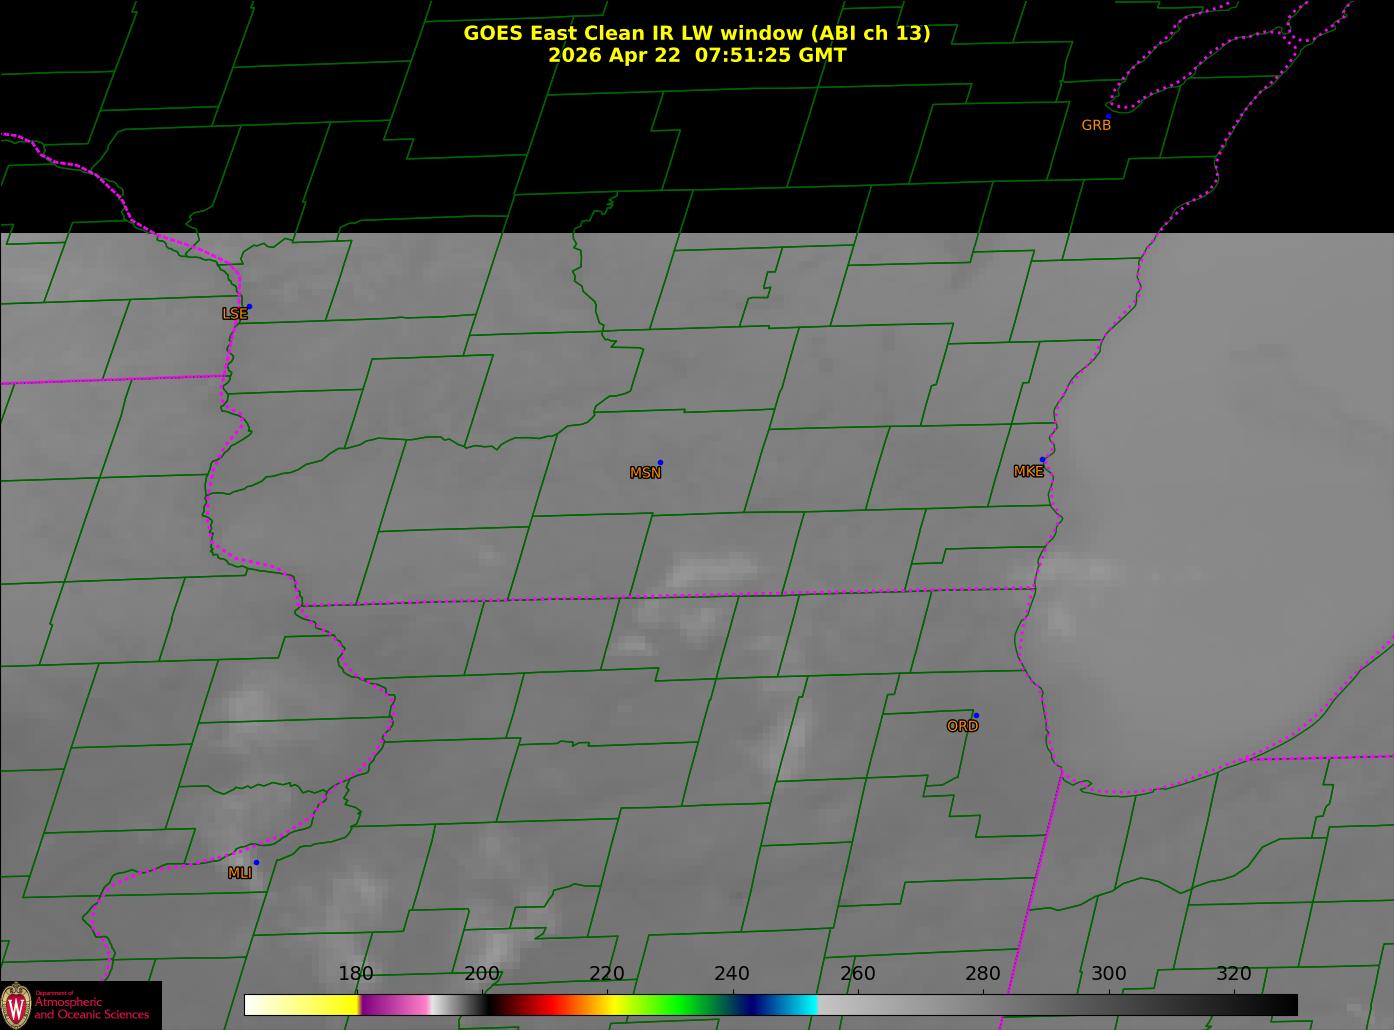
Task: Click the GRB station marker dot
Action: pos(1108,116)
